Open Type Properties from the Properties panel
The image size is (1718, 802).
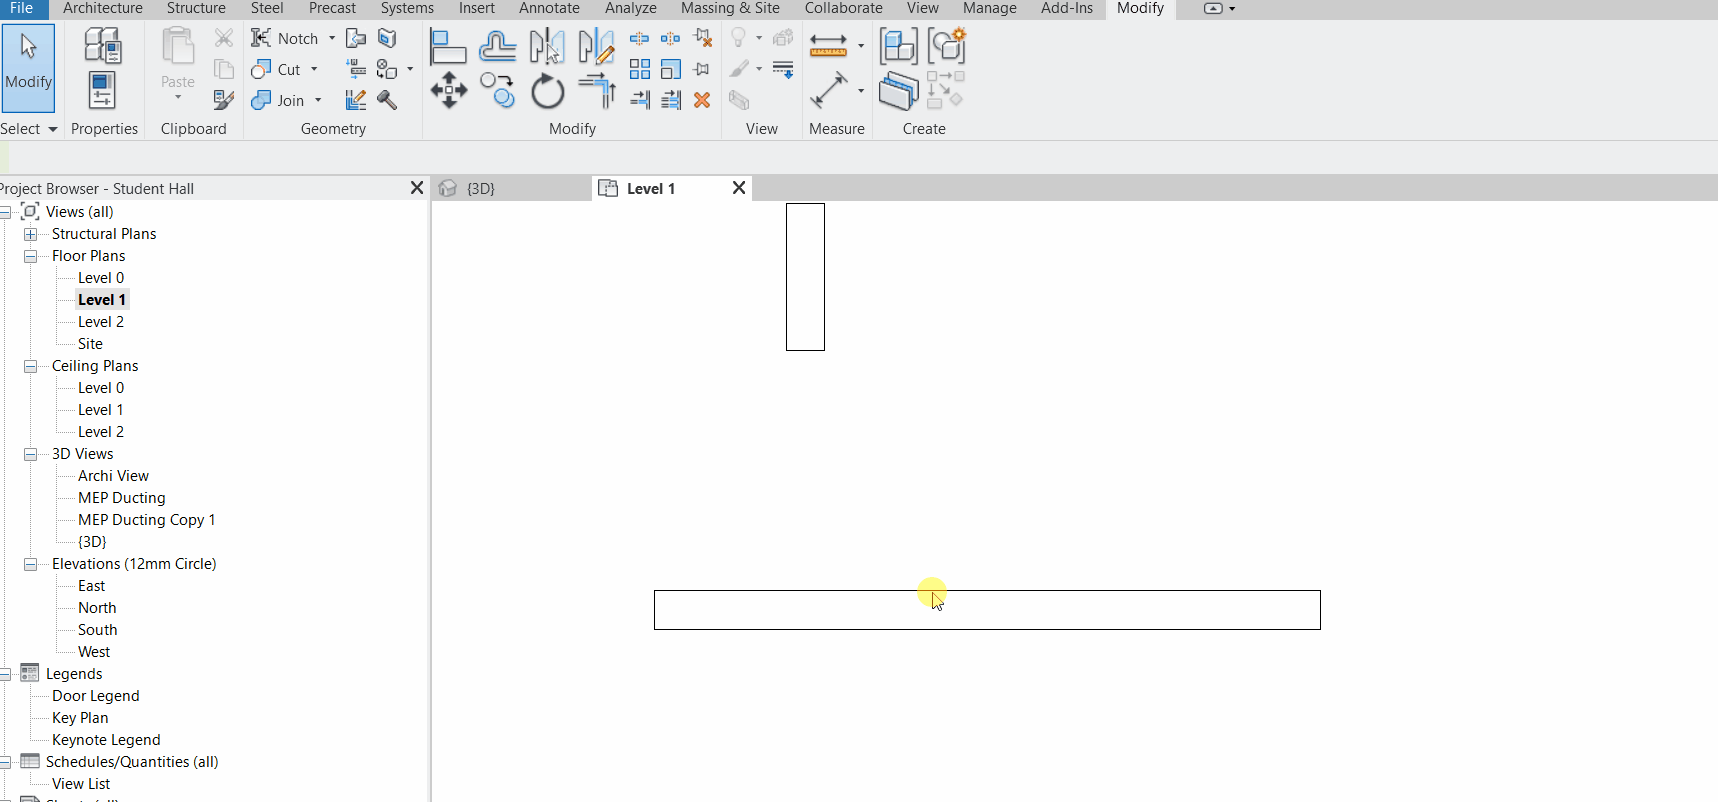(x=102, y=46)
